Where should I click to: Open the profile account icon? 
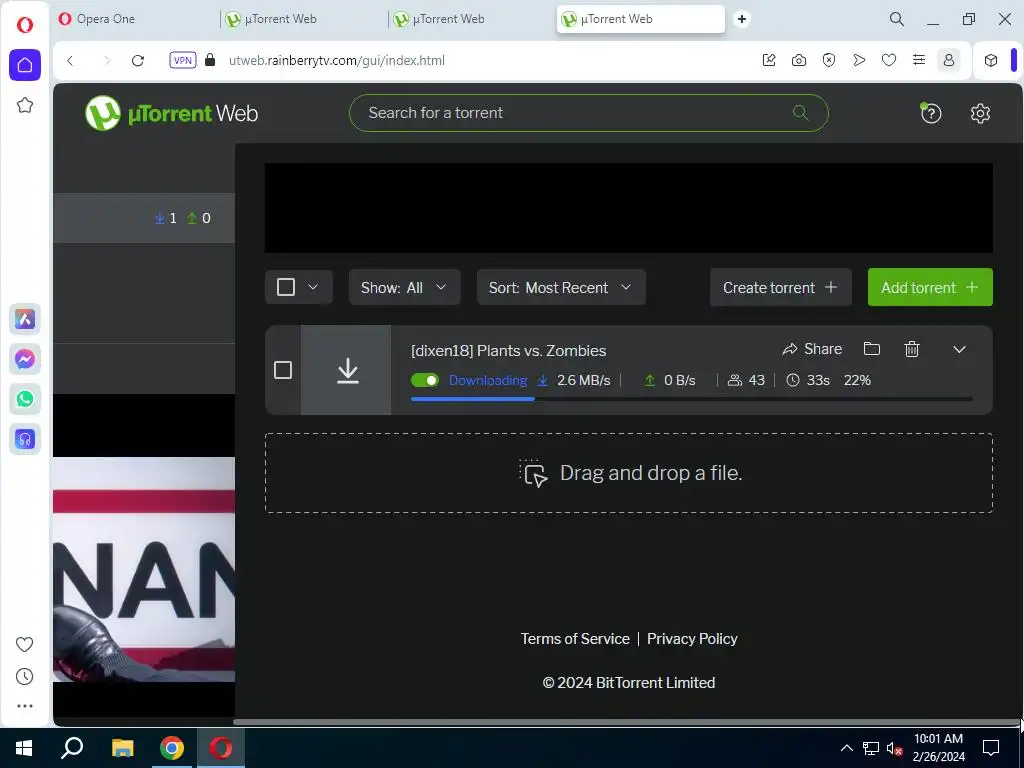948,60
